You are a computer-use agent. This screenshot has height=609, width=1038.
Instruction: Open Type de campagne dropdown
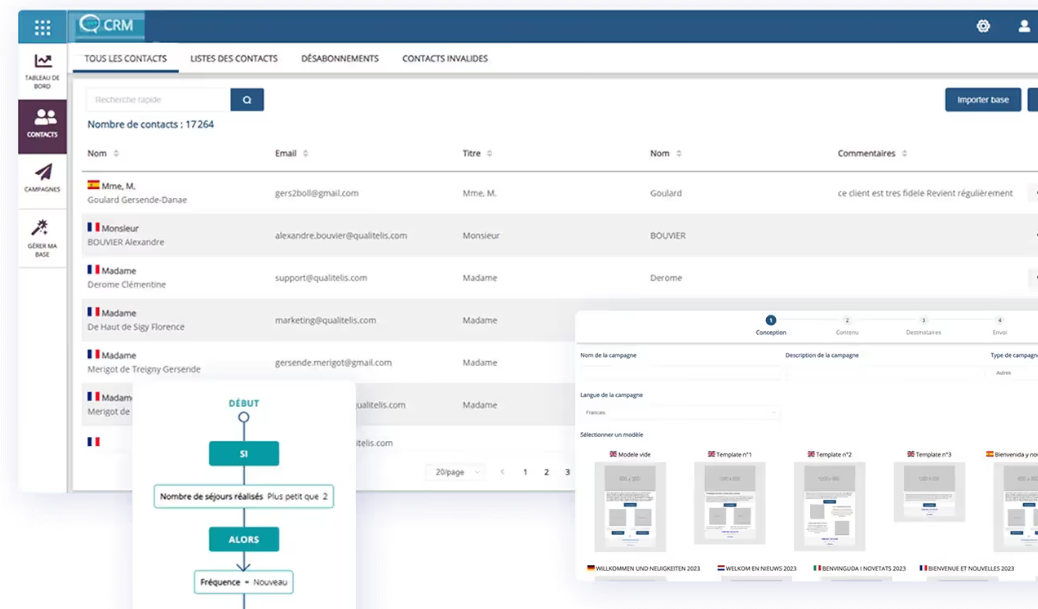tap(1013, 373)
